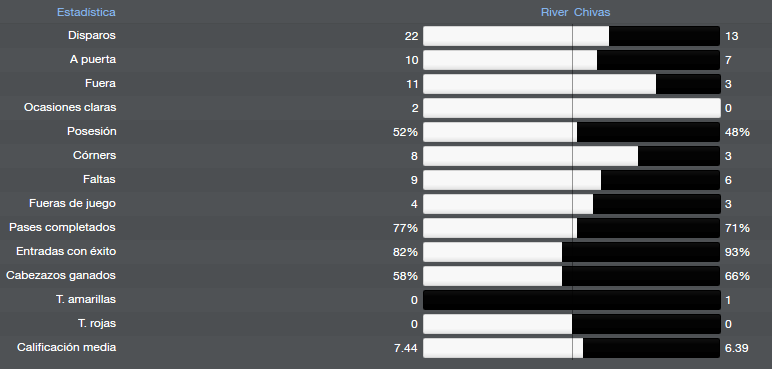772x369 pixels.
Task: Select the Cabezazos ganados label
Action: 61,275
